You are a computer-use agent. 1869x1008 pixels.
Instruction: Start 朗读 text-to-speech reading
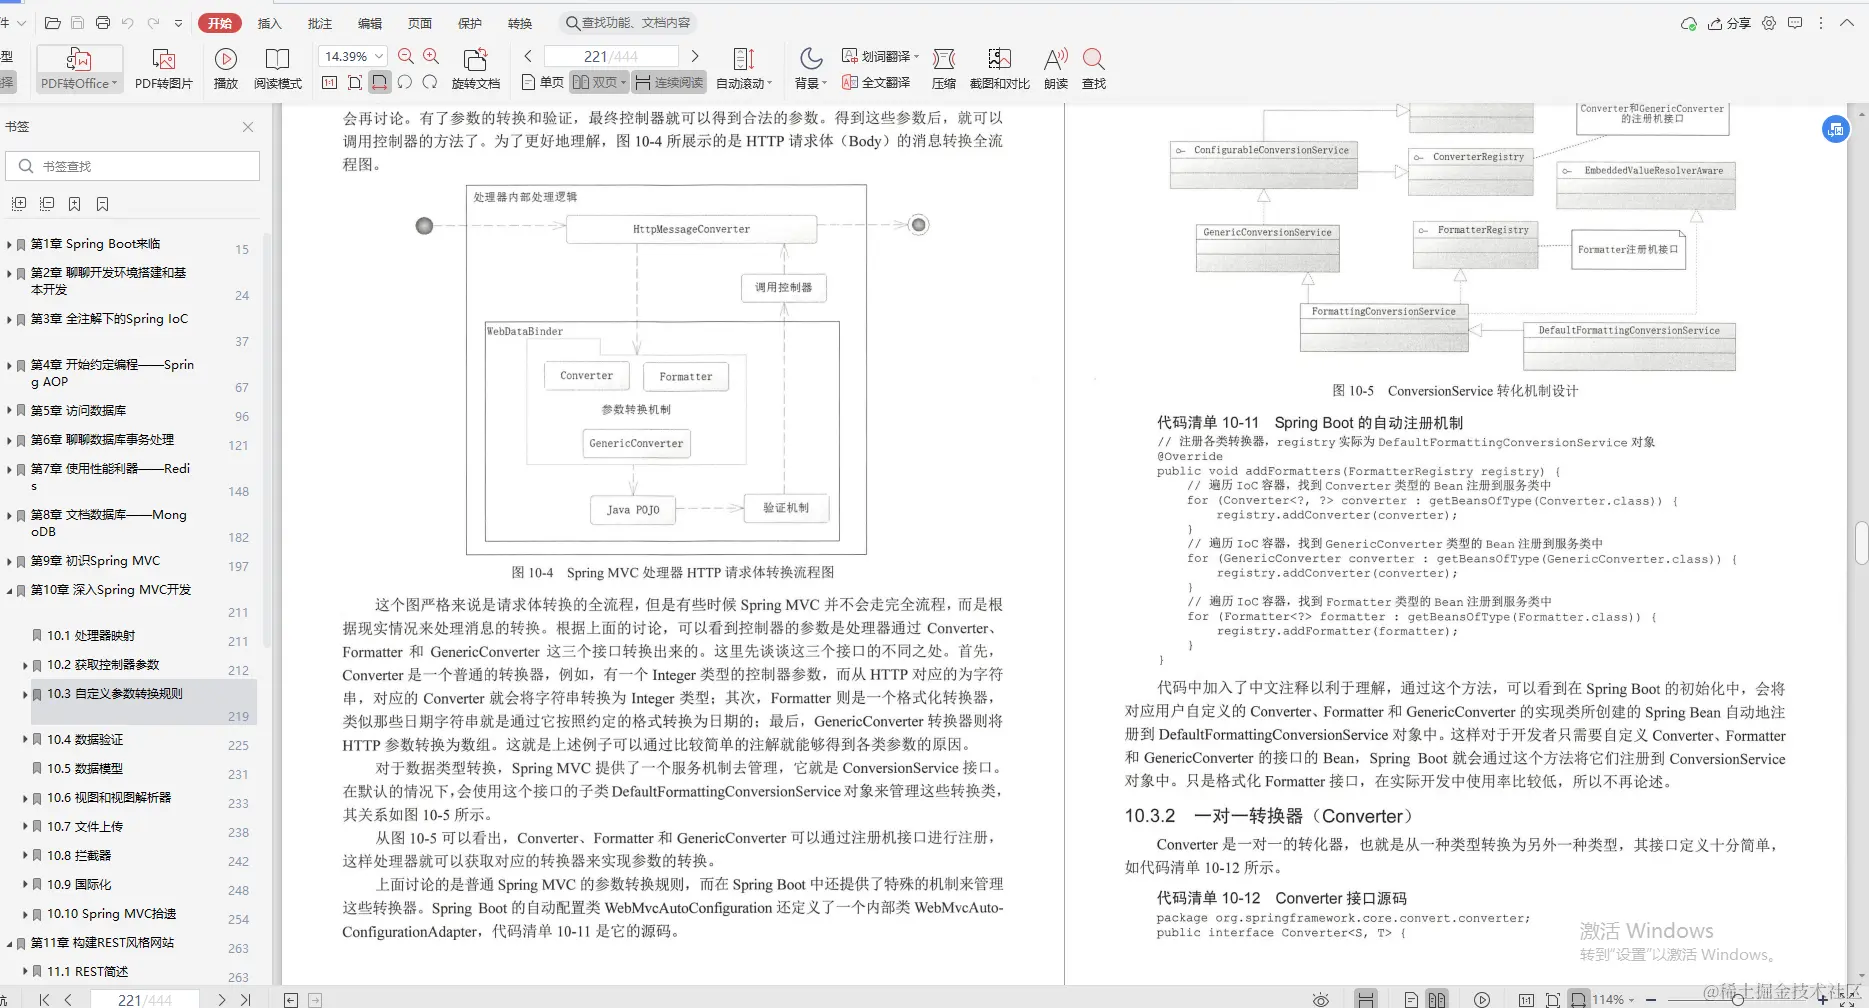point(1055,67)
